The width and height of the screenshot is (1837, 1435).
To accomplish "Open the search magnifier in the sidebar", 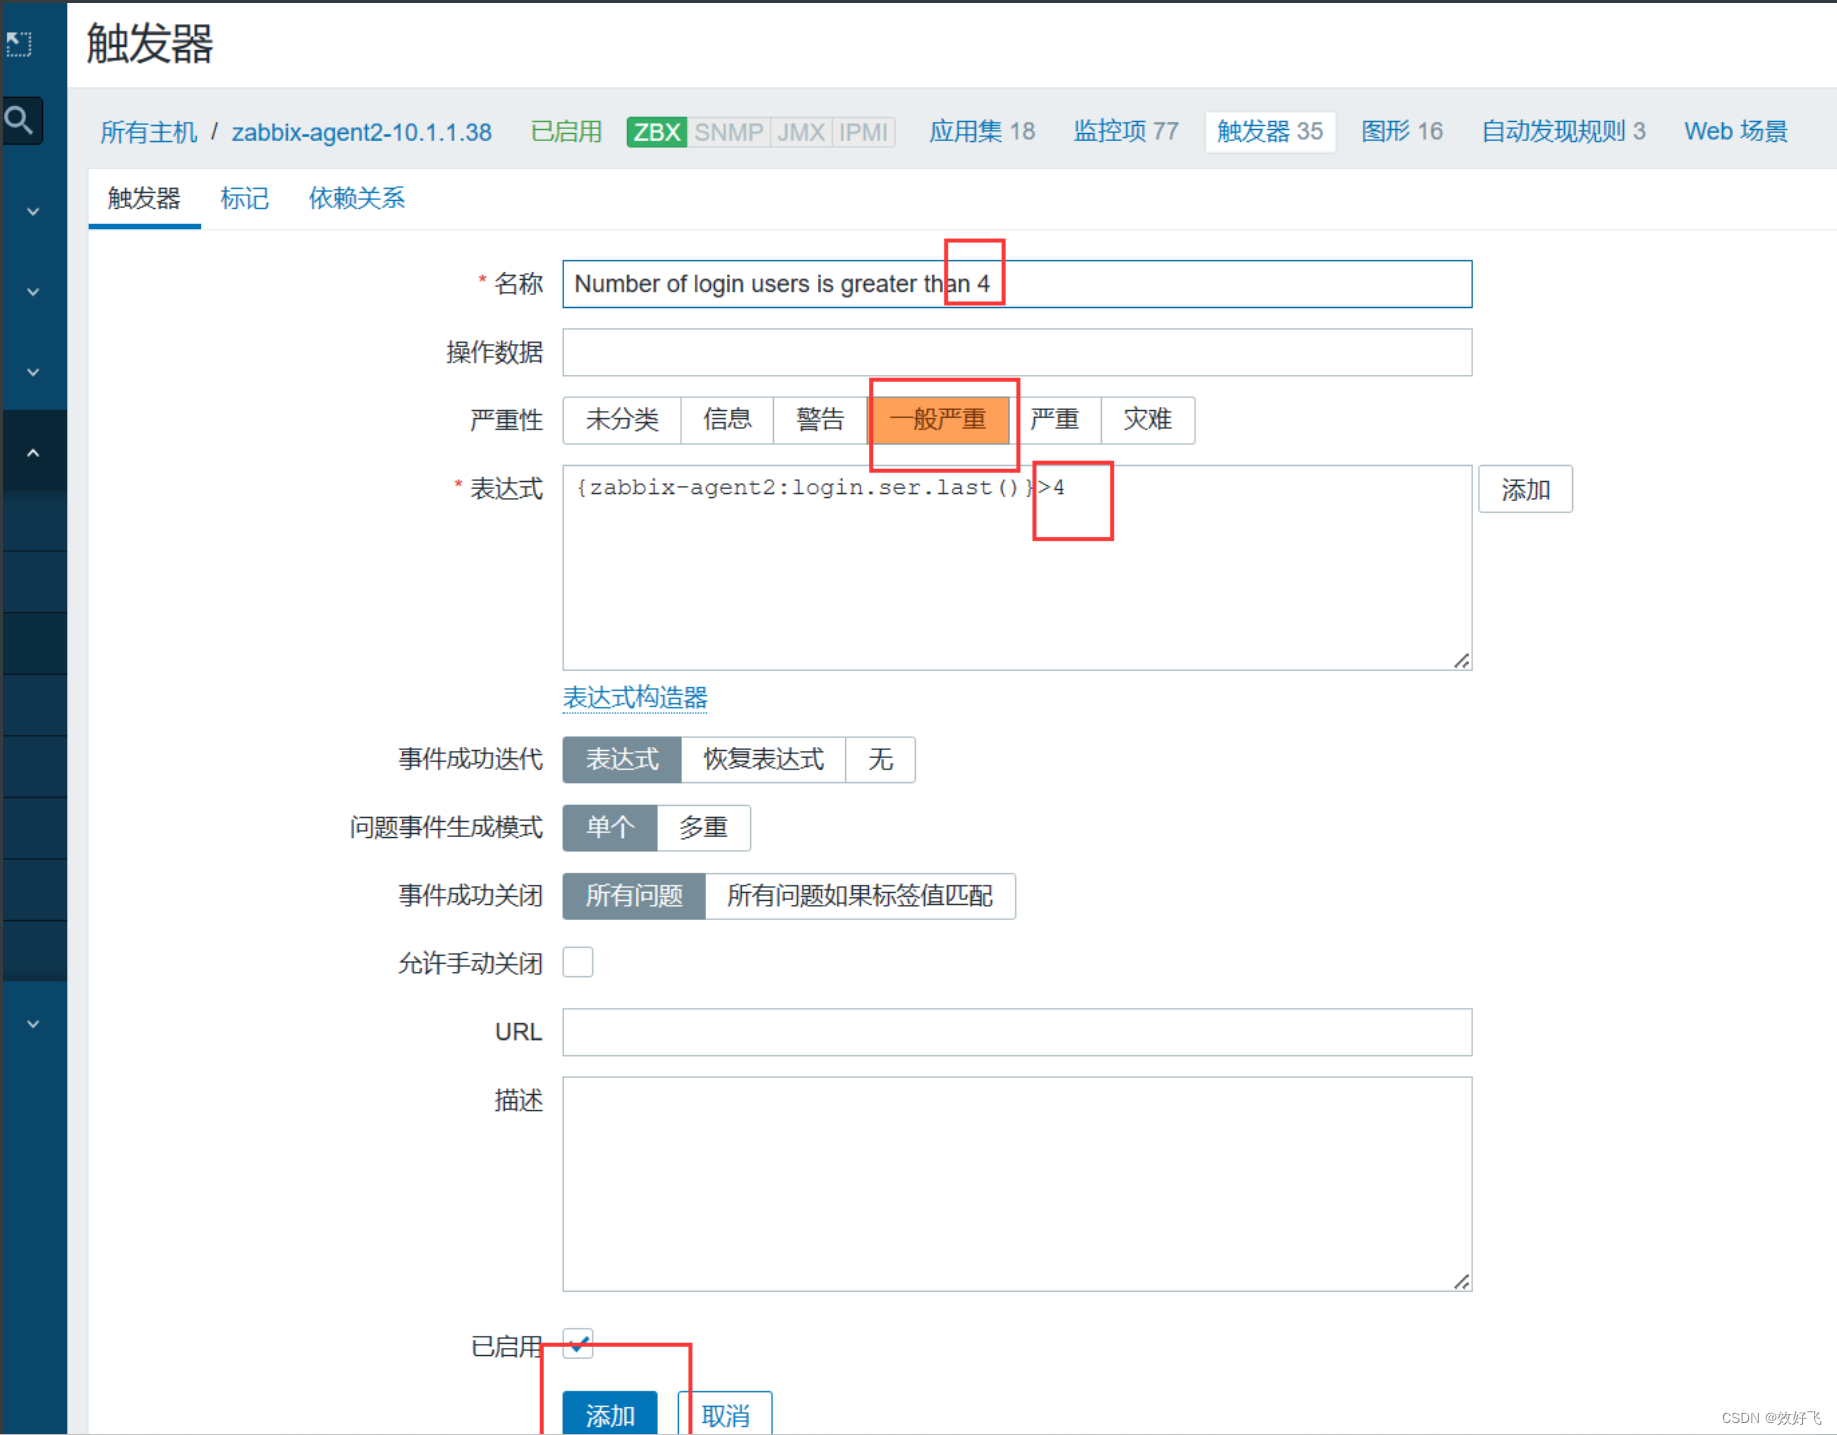I will (20, 121).
